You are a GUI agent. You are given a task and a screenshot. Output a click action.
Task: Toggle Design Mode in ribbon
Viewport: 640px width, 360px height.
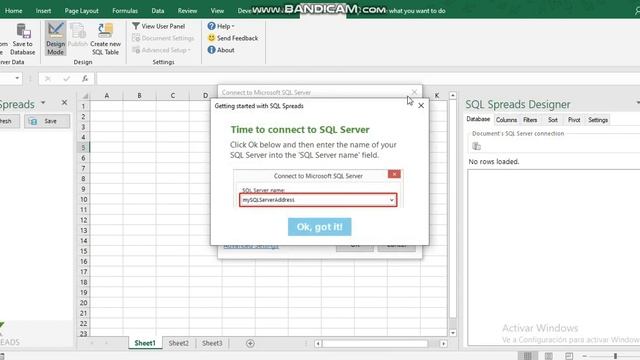(x=56, y=39)
